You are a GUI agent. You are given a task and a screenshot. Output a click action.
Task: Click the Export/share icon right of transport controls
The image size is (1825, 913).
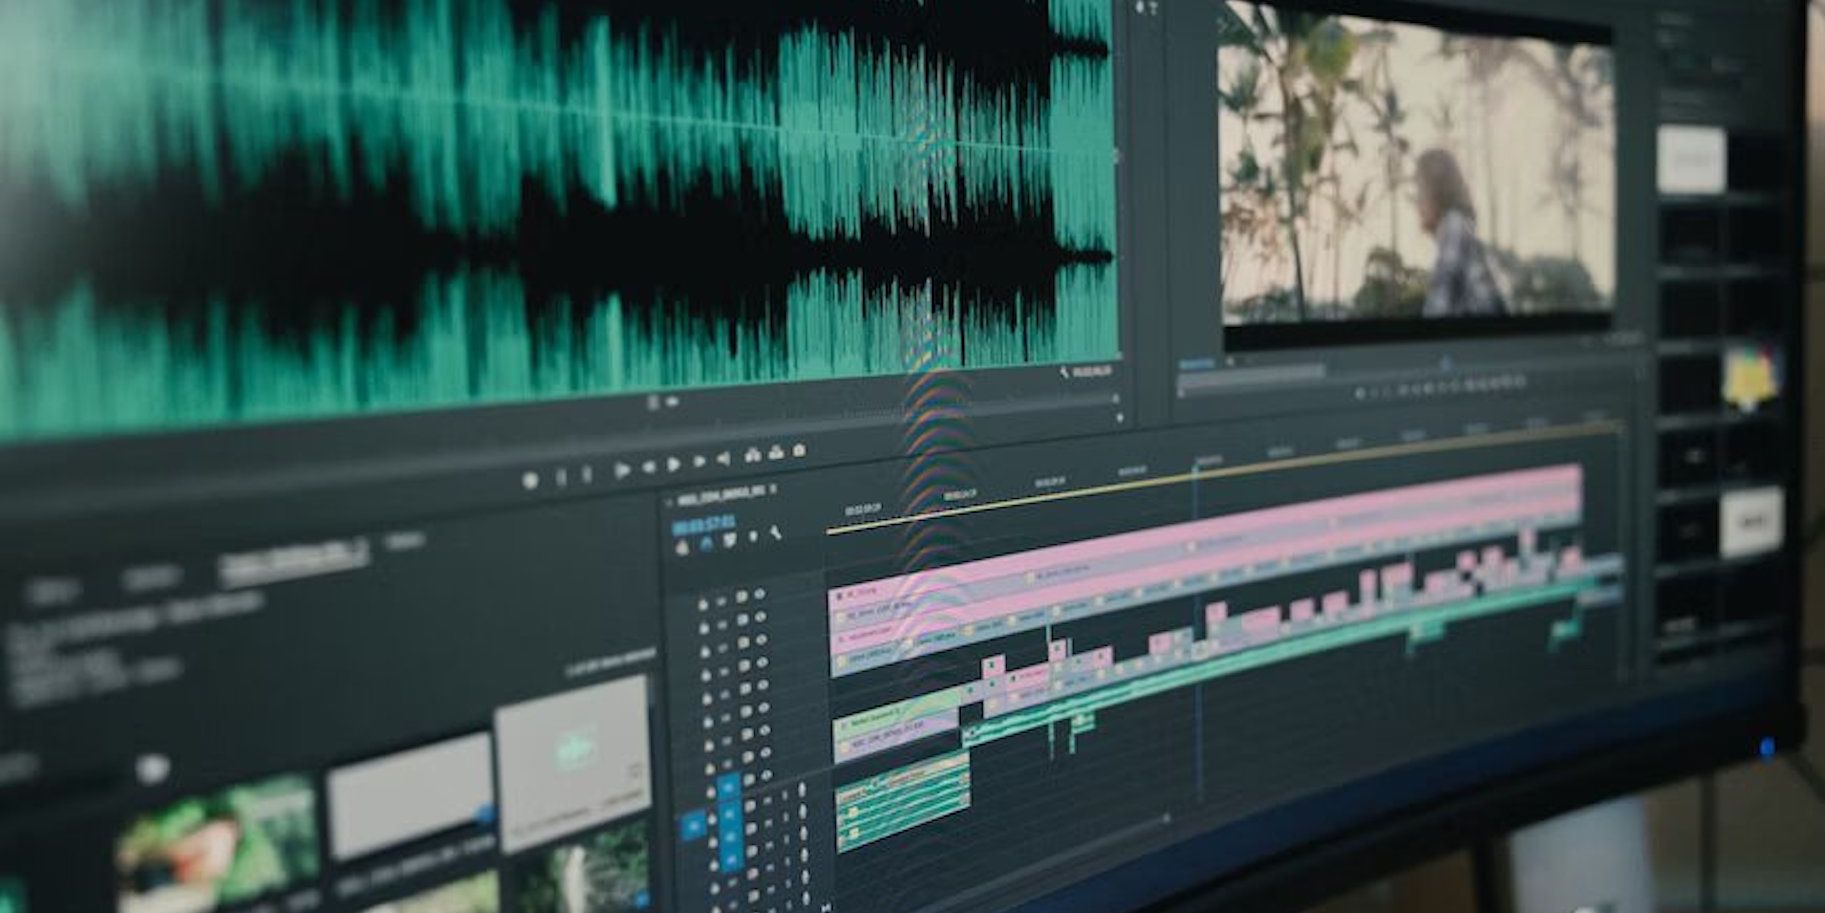coord(777,450)
